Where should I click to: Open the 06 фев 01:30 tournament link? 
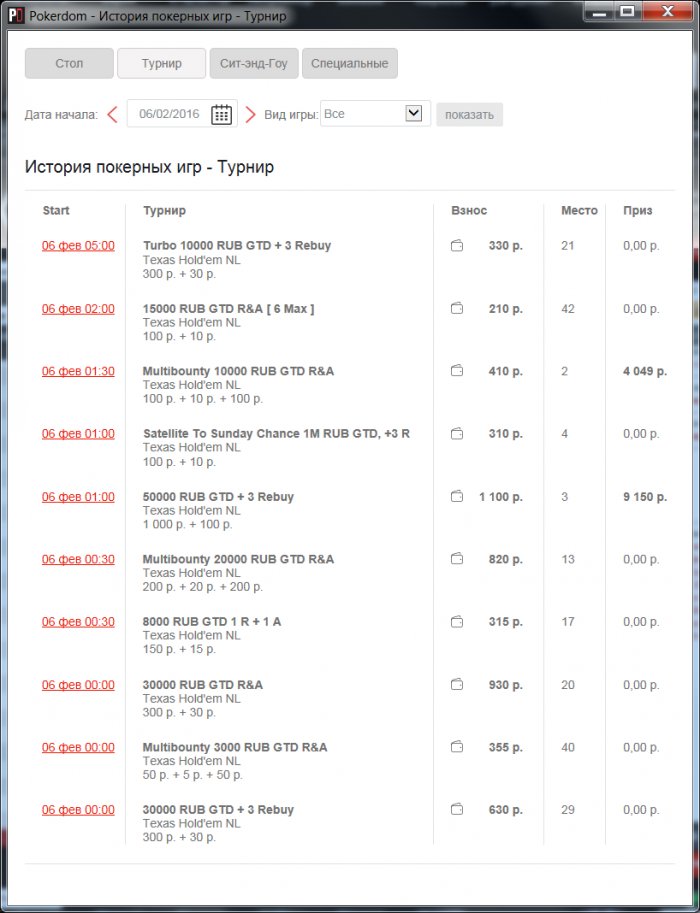tap(78, 371)
